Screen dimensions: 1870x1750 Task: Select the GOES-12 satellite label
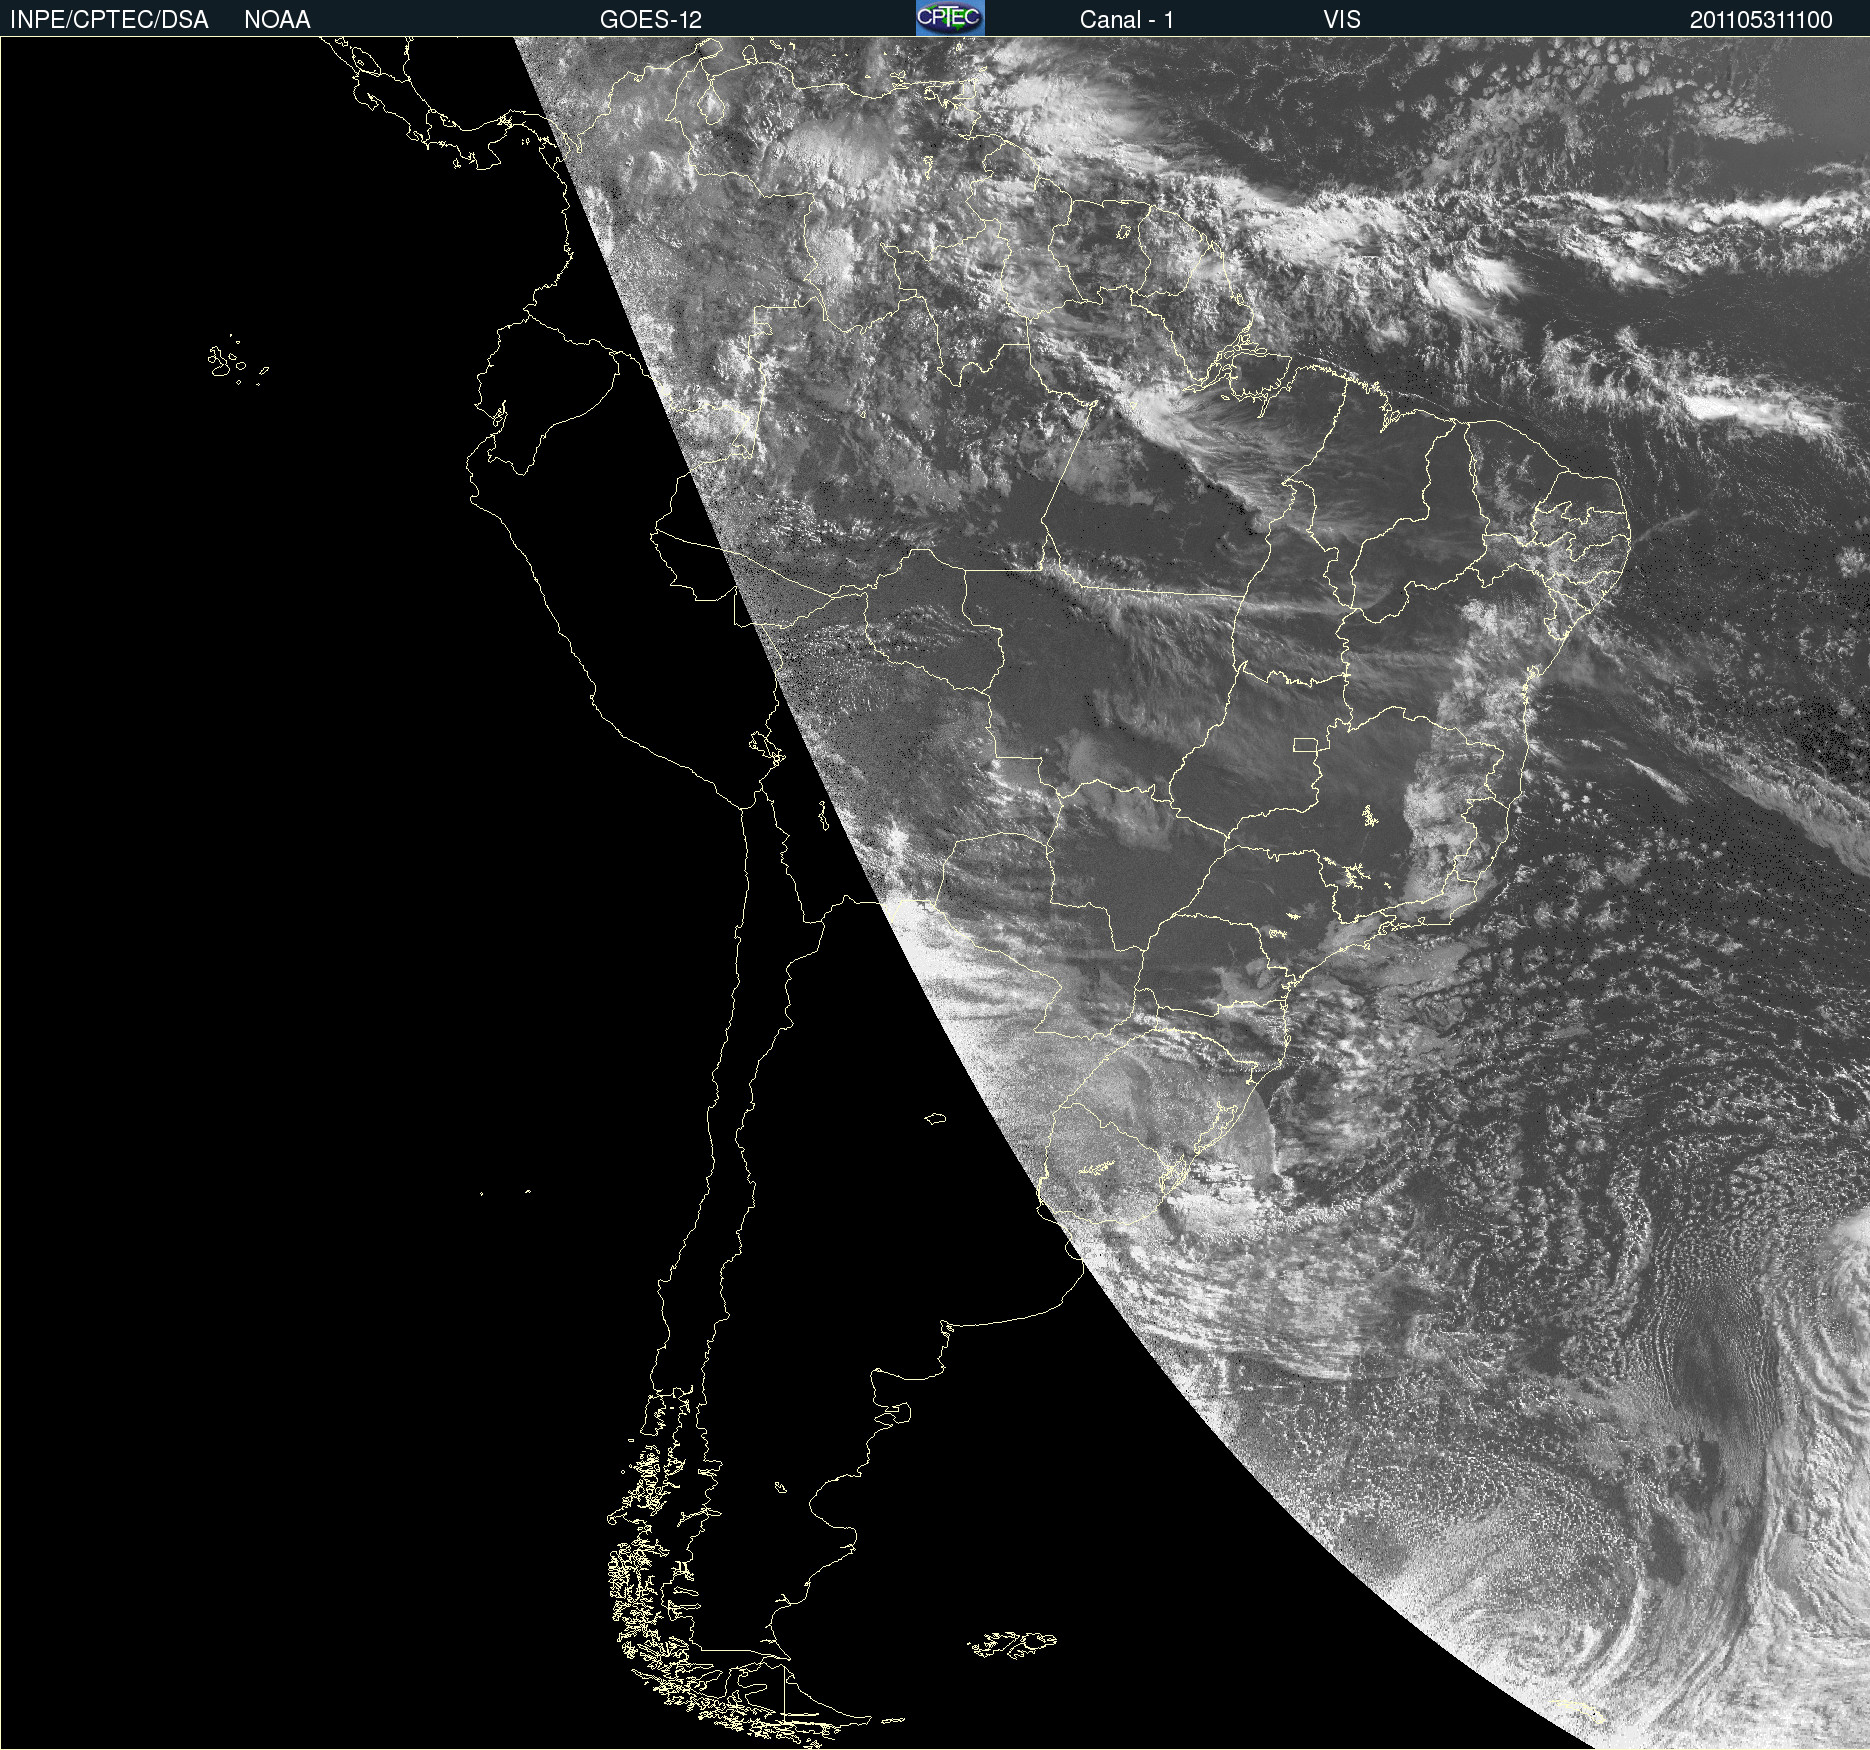pyautogui.click(x=650, y=20)
